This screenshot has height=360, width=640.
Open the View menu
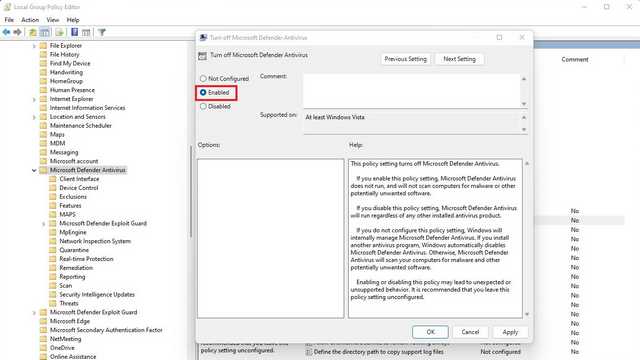[53, 20]
